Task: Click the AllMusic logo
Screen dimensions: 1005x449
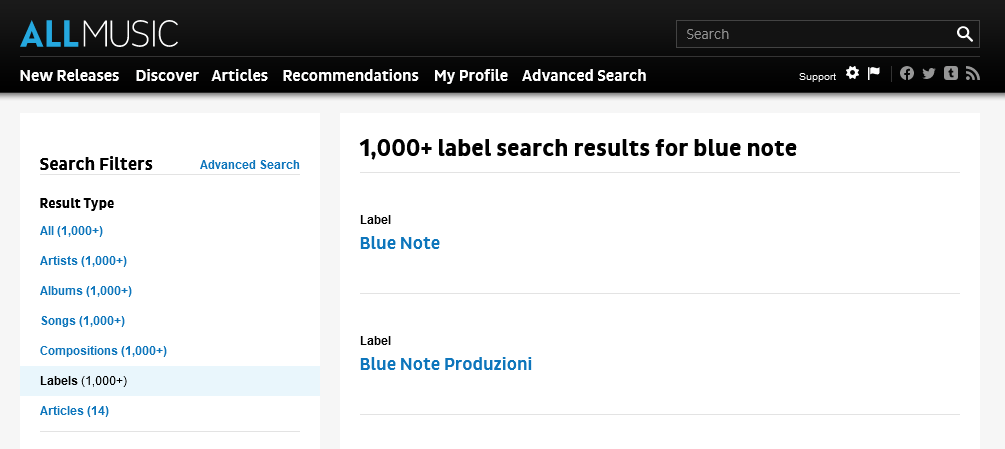Action: (x=99, y=33)
